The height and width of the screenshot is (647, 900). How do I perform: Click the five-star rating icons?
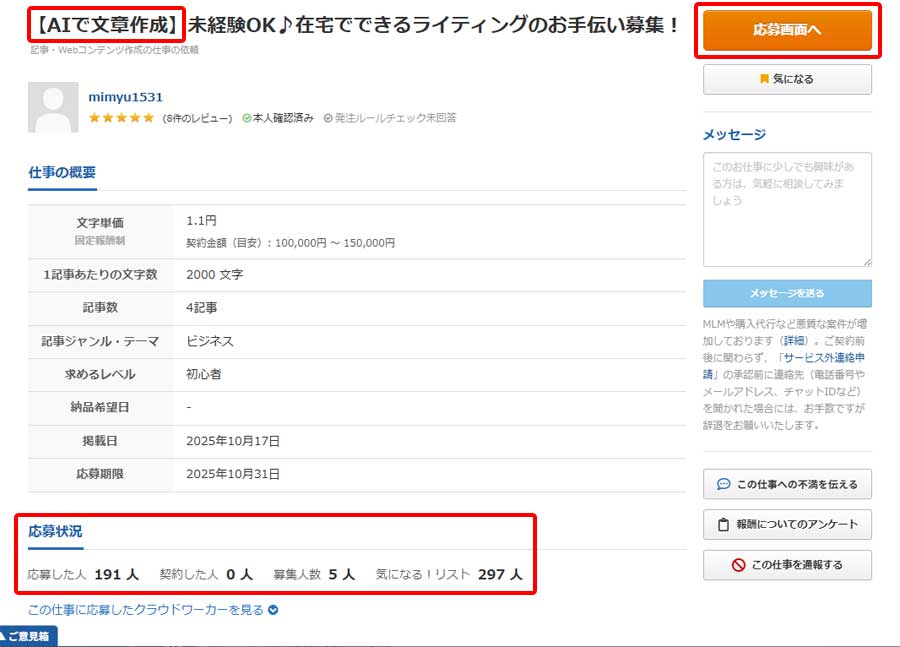121,118
